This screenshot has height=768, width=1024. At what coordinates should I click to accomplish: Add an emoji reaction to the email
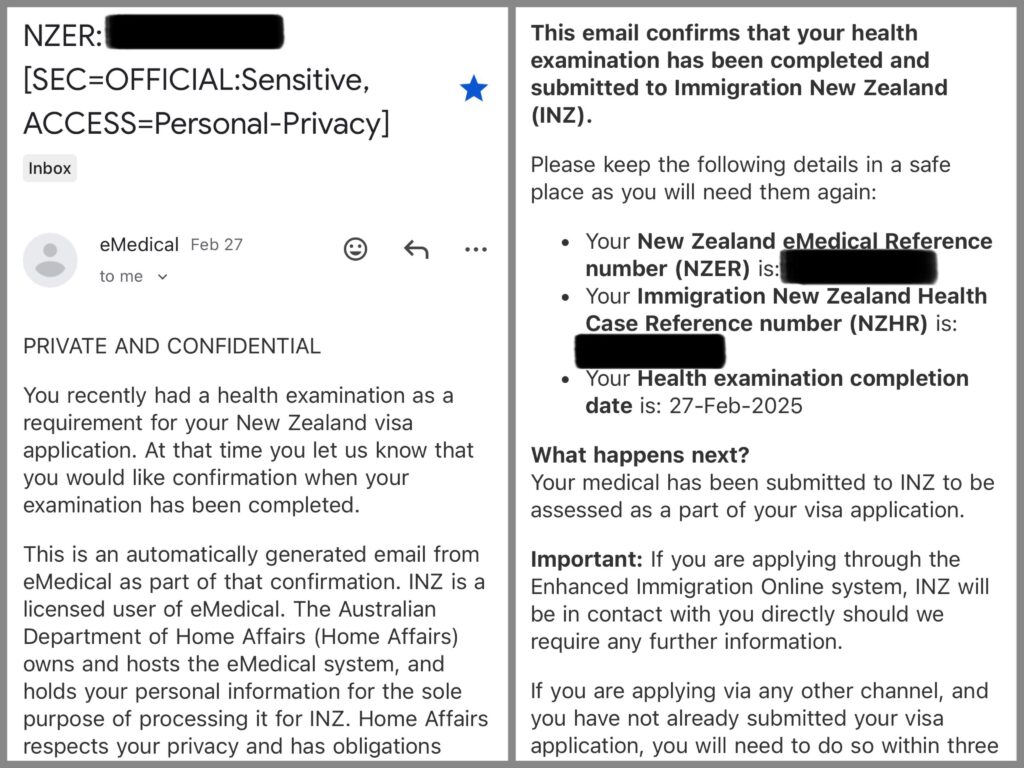click(355, 249)
